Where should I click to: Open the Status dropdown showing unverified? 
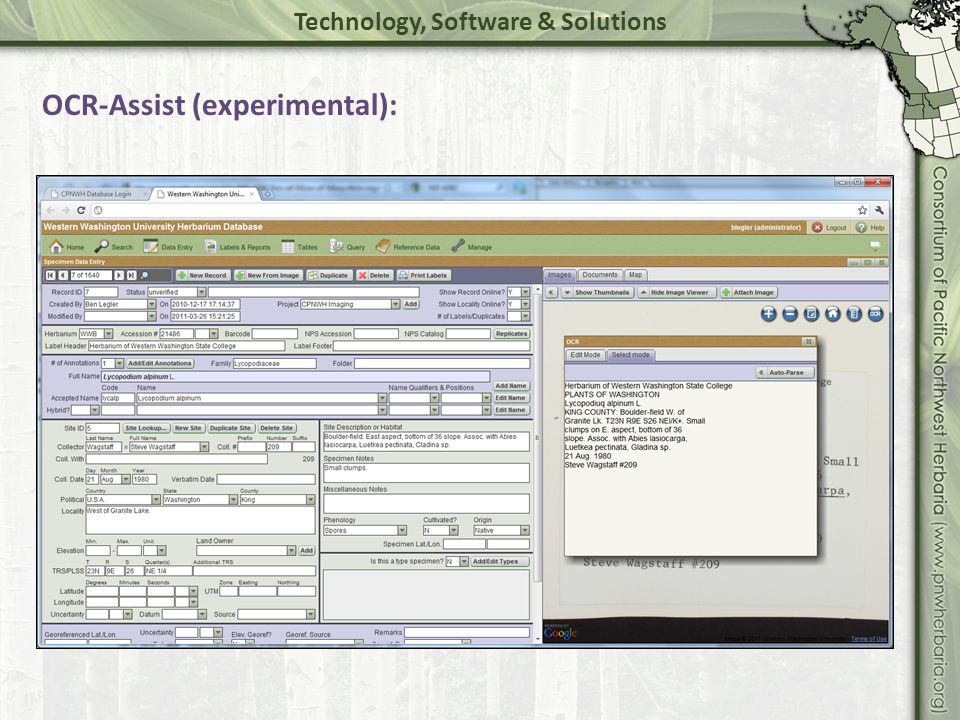click(201, 292)
